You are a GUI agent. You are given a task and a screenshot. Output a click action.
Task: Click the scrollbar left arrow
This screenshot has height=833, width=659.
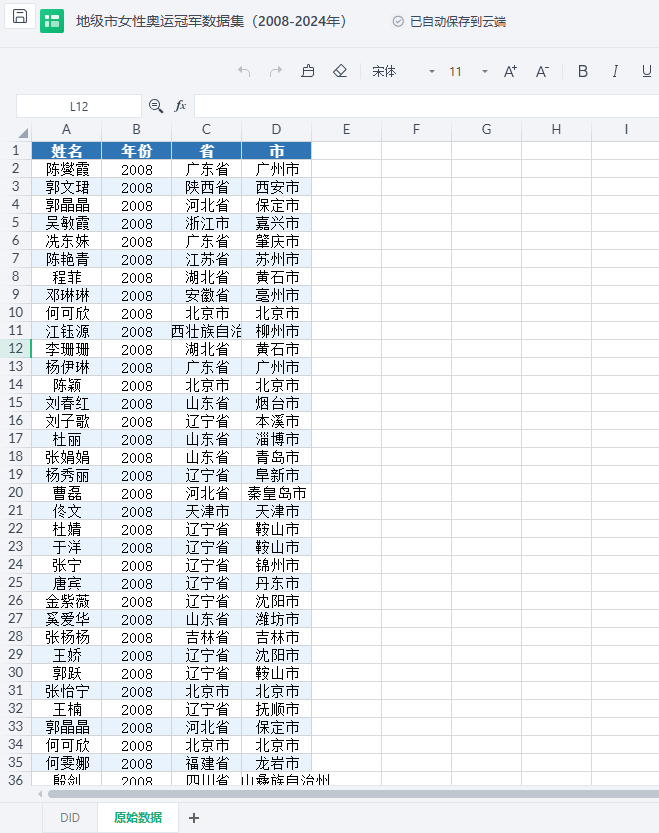tap(40, 794)
